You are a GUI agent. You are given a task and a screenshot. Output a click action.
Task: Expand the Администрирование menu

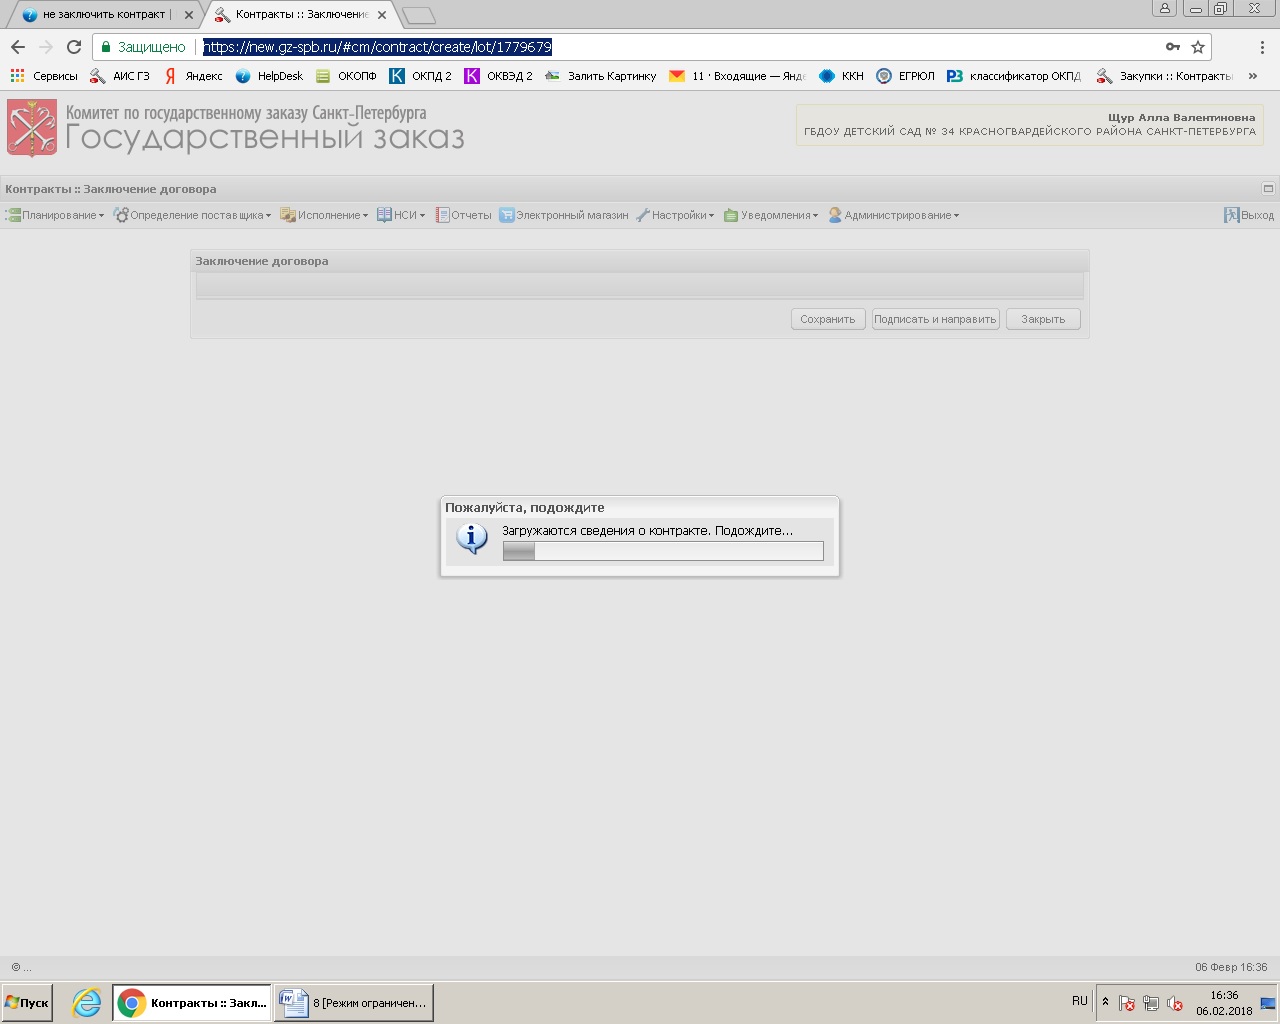tap(893, 215)
